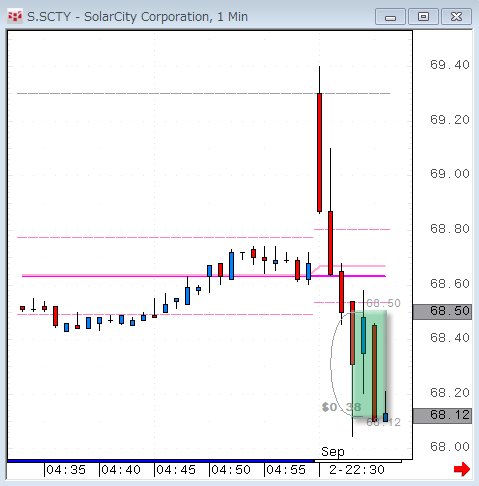Click the Sep month label
Screen dimensions: 479x486
click(333, 452)
